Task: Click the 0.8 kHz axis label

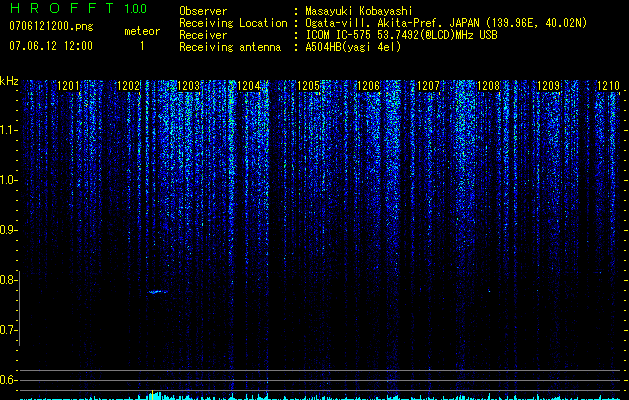Action: click(x=8, y=280)
